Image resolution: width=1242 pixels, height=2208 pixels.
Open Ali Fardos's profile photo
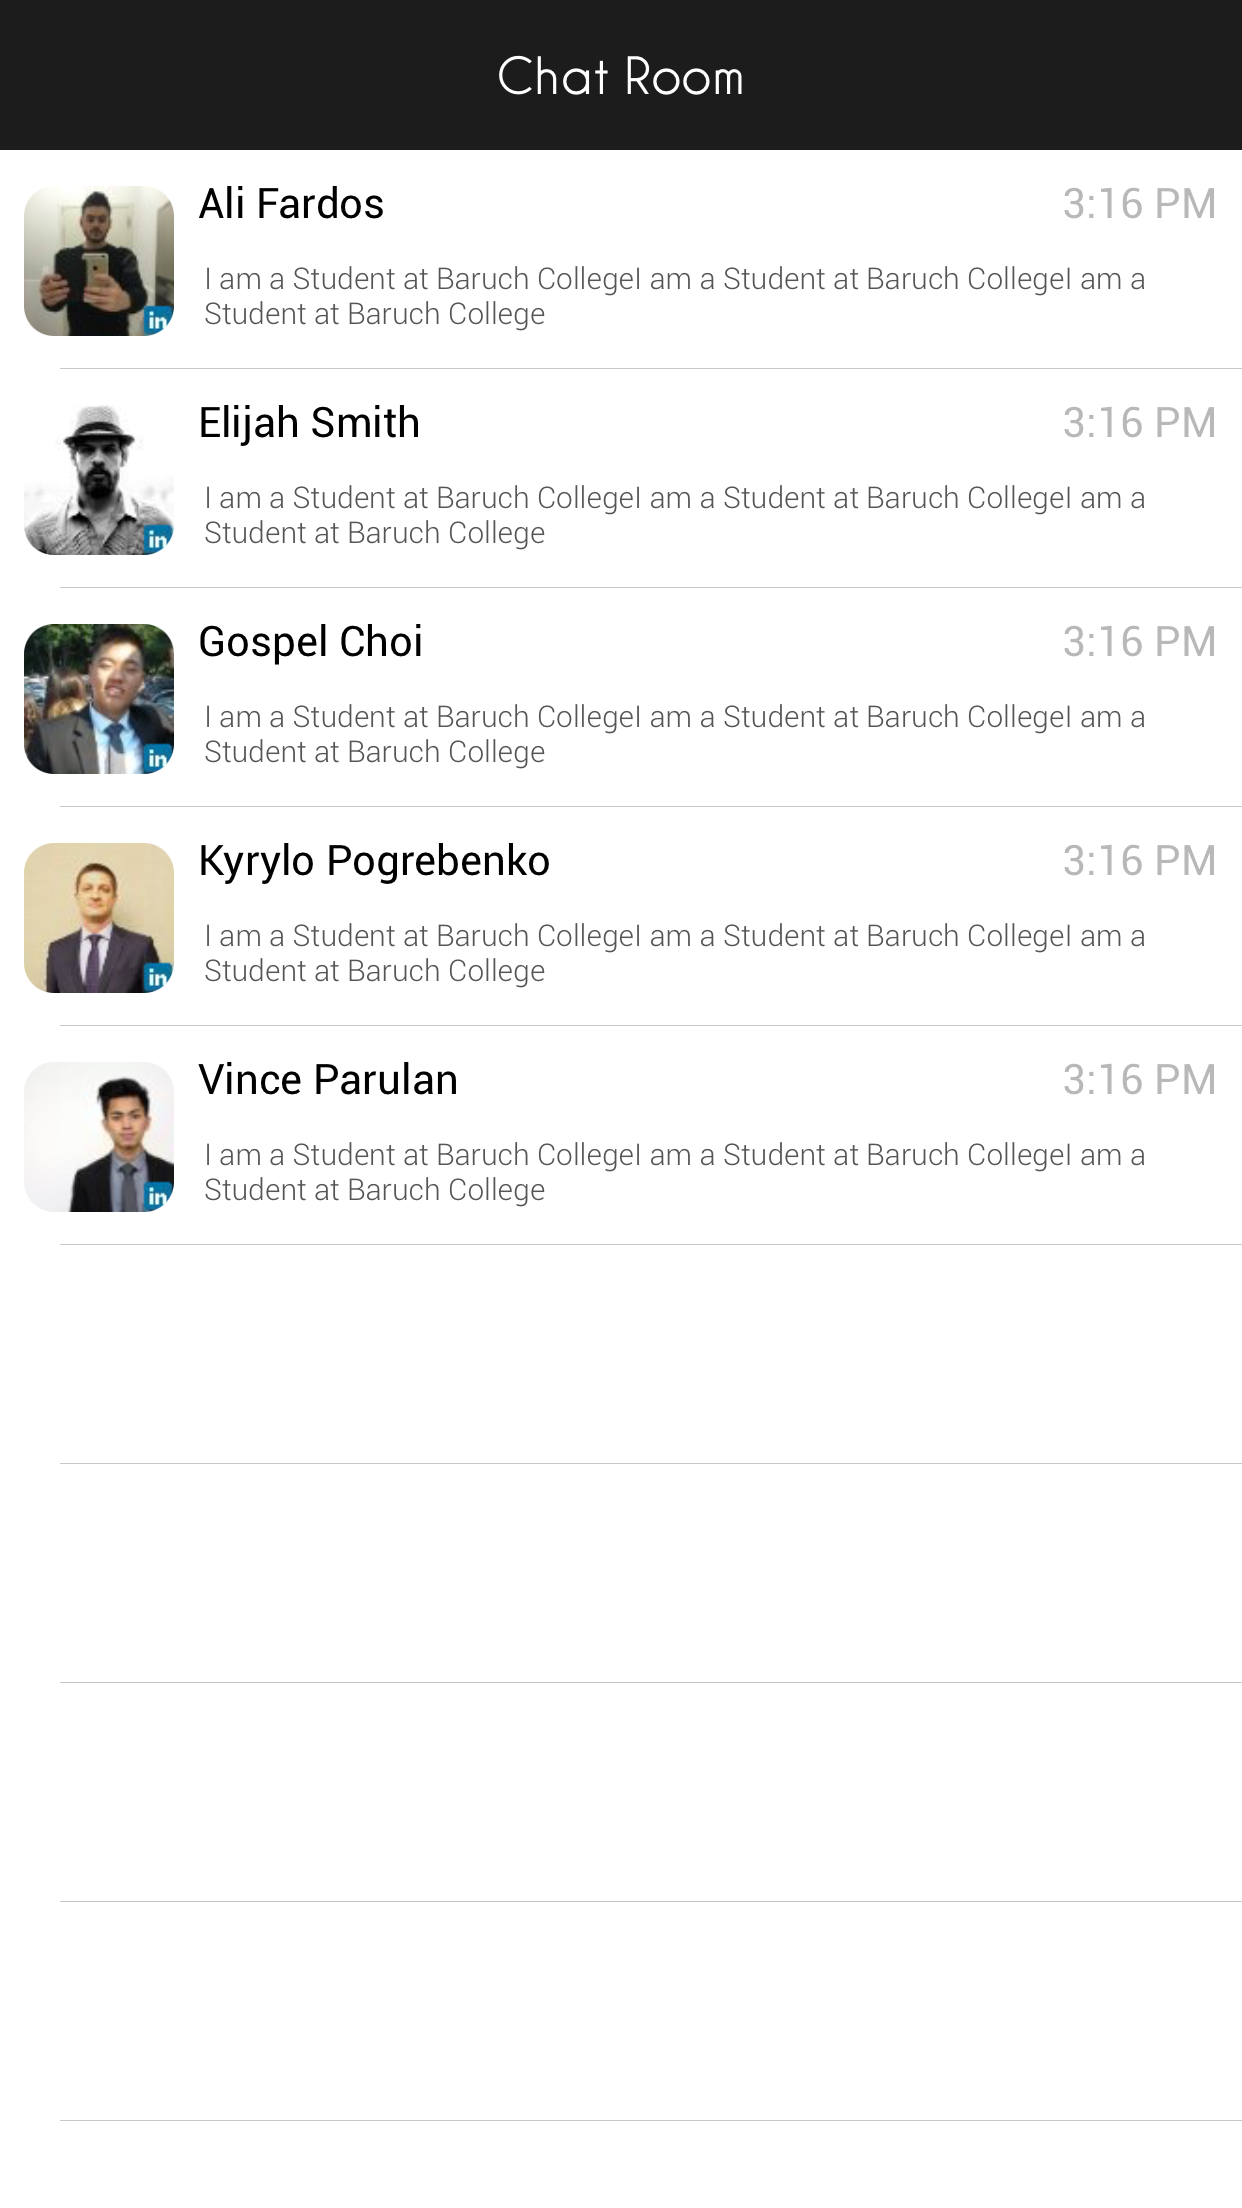(98, 260)
